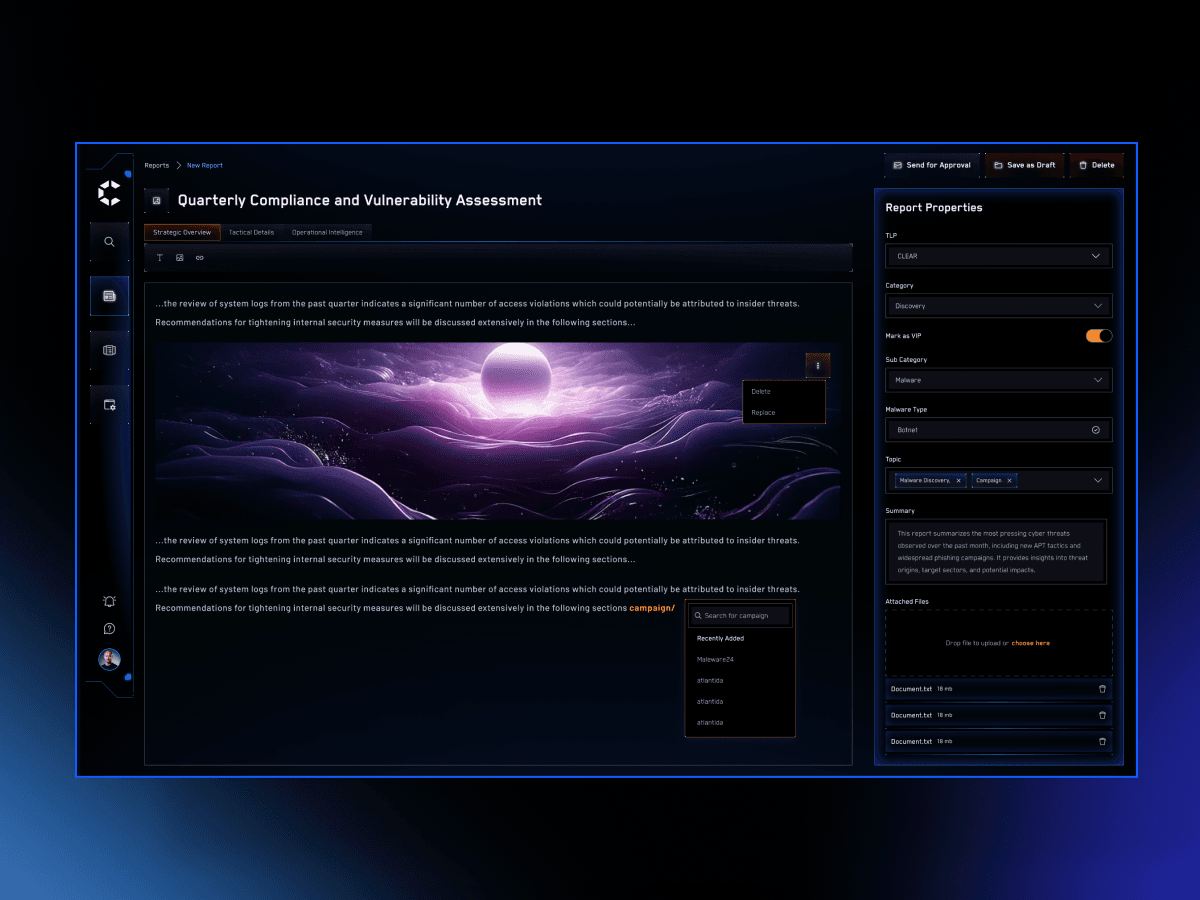Image resolution: width=1200 pixels, height=900 pixels.
Task: Click the Report Properties heading
Action: pos(934,208)
